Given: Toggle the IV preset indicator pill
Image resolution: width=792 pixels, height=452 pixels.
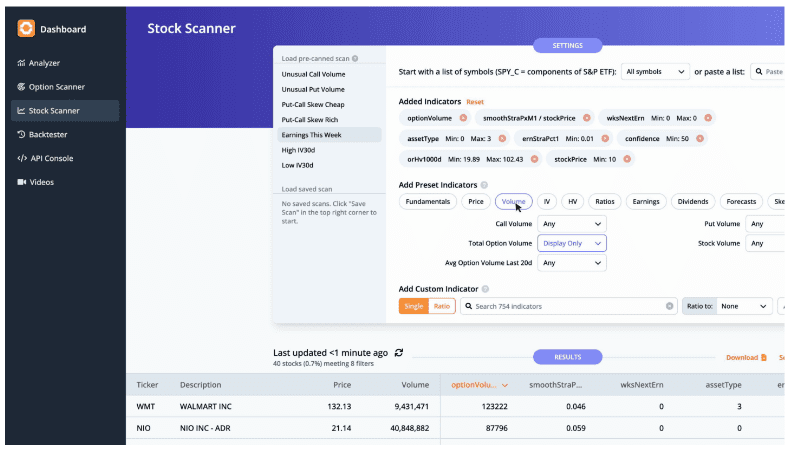Looking at the screenshot, I should 546,202.
